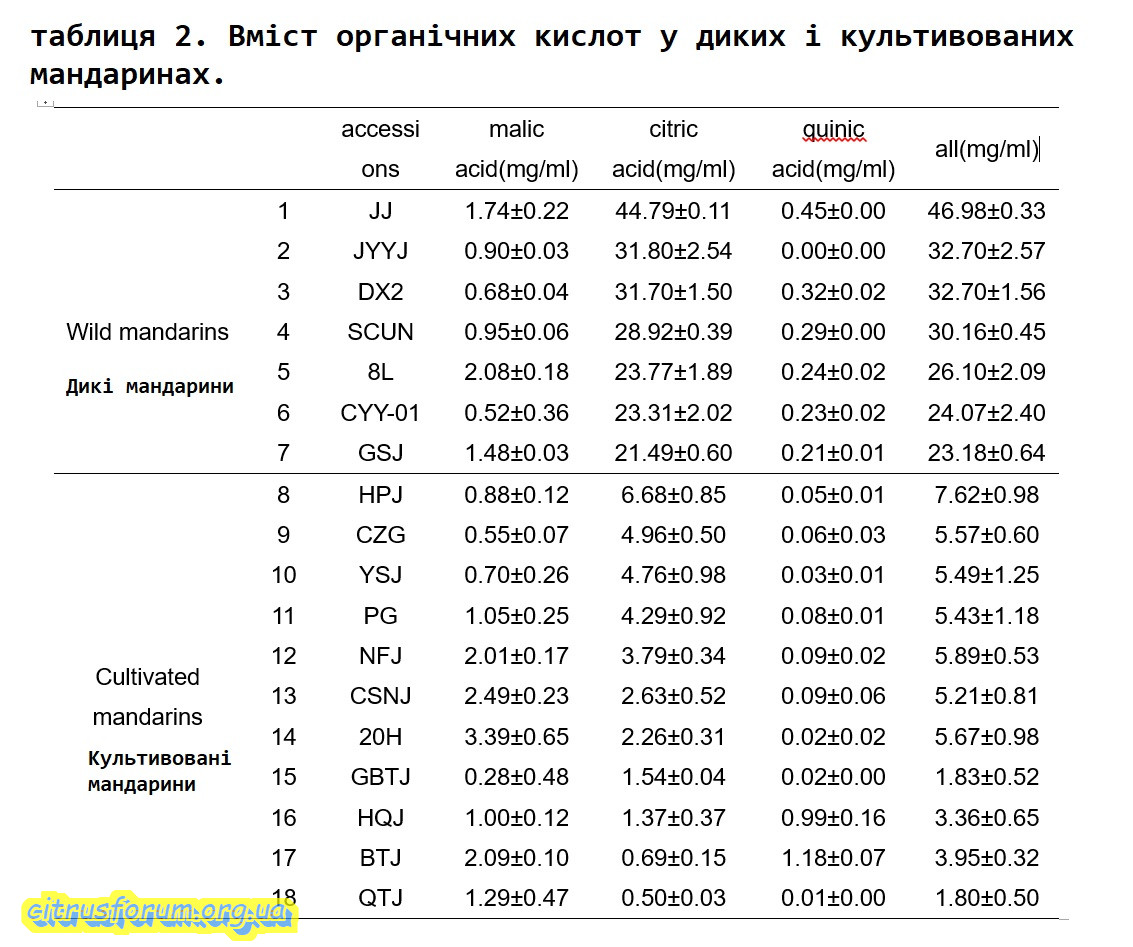Image resolution: width=1133 pixels, height=947 pixels.
Task: Select the "Культивовані мандарини" translation text
Action: [159, 771]
